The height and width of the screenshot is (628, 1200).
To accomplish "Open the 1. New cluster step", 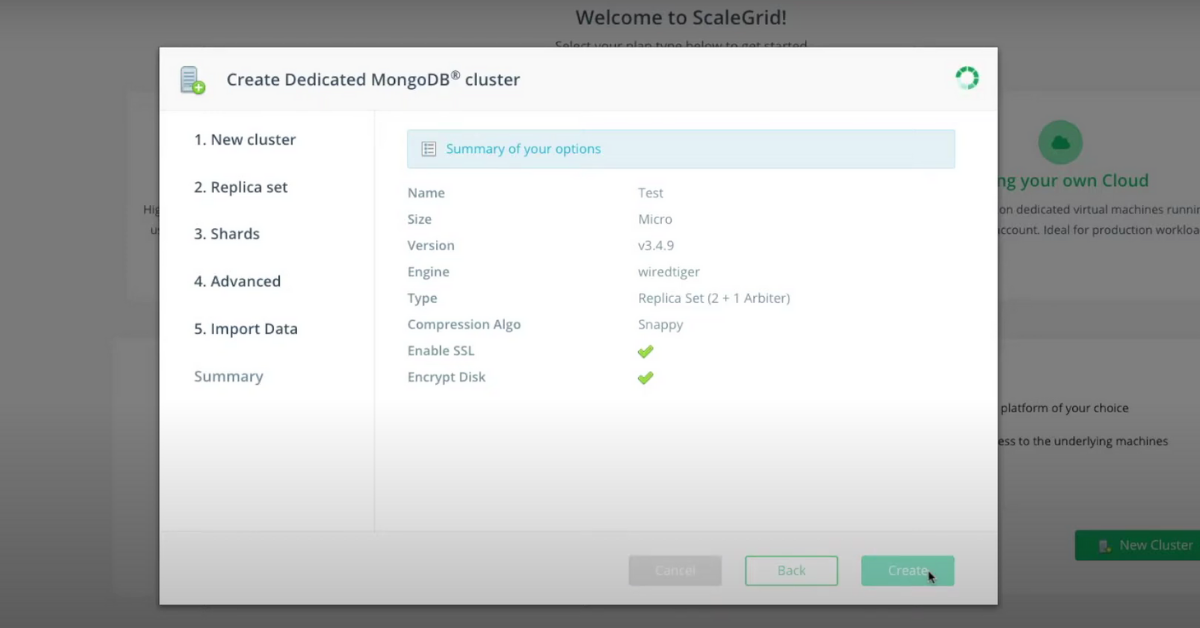I will pyautogui.click(x=245, y=140).
